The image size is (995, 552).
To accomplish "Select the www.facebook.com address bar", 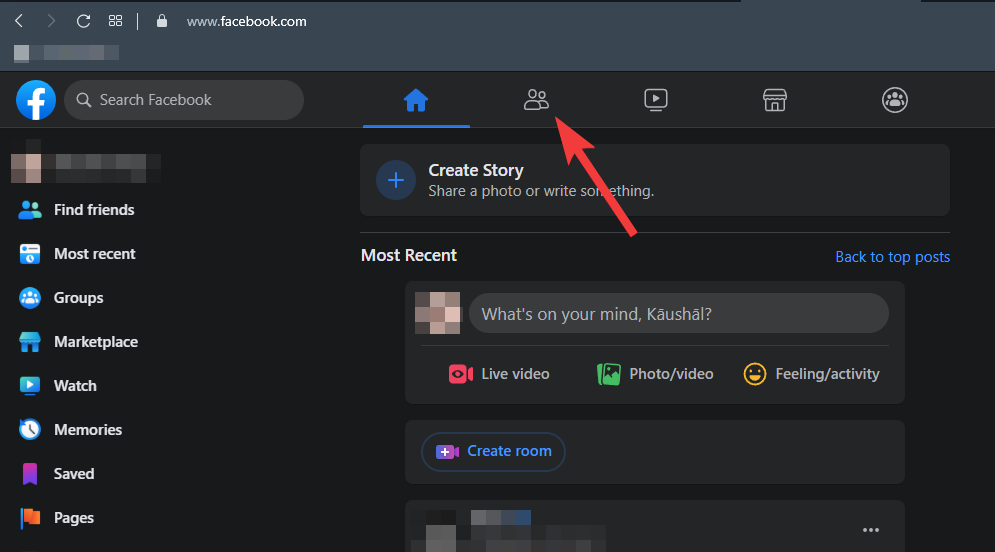I will tap(246, 22).
